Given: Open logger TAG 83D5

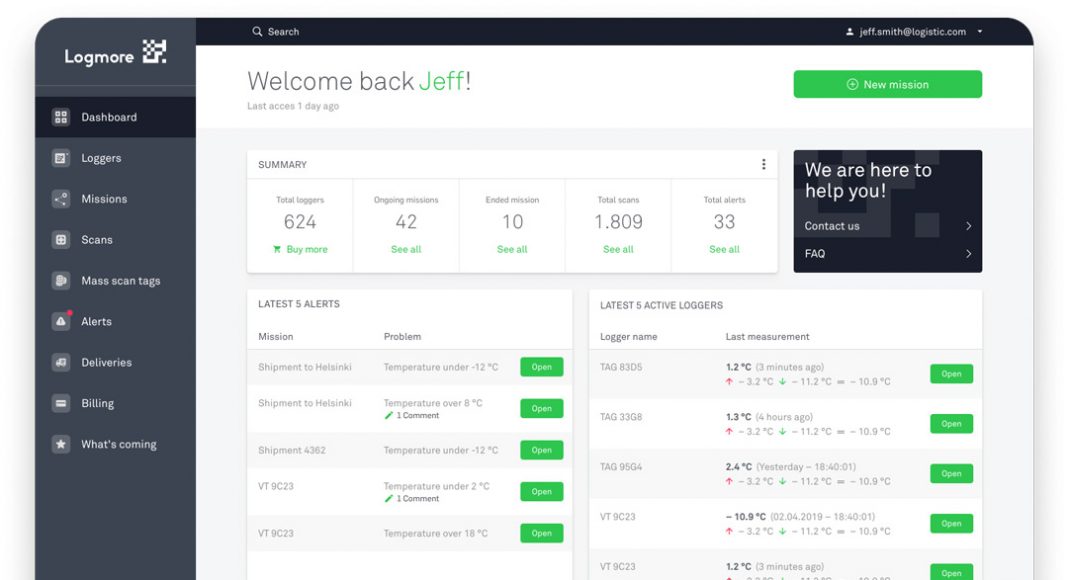Looking at the screenshot, I should point(952,374).
